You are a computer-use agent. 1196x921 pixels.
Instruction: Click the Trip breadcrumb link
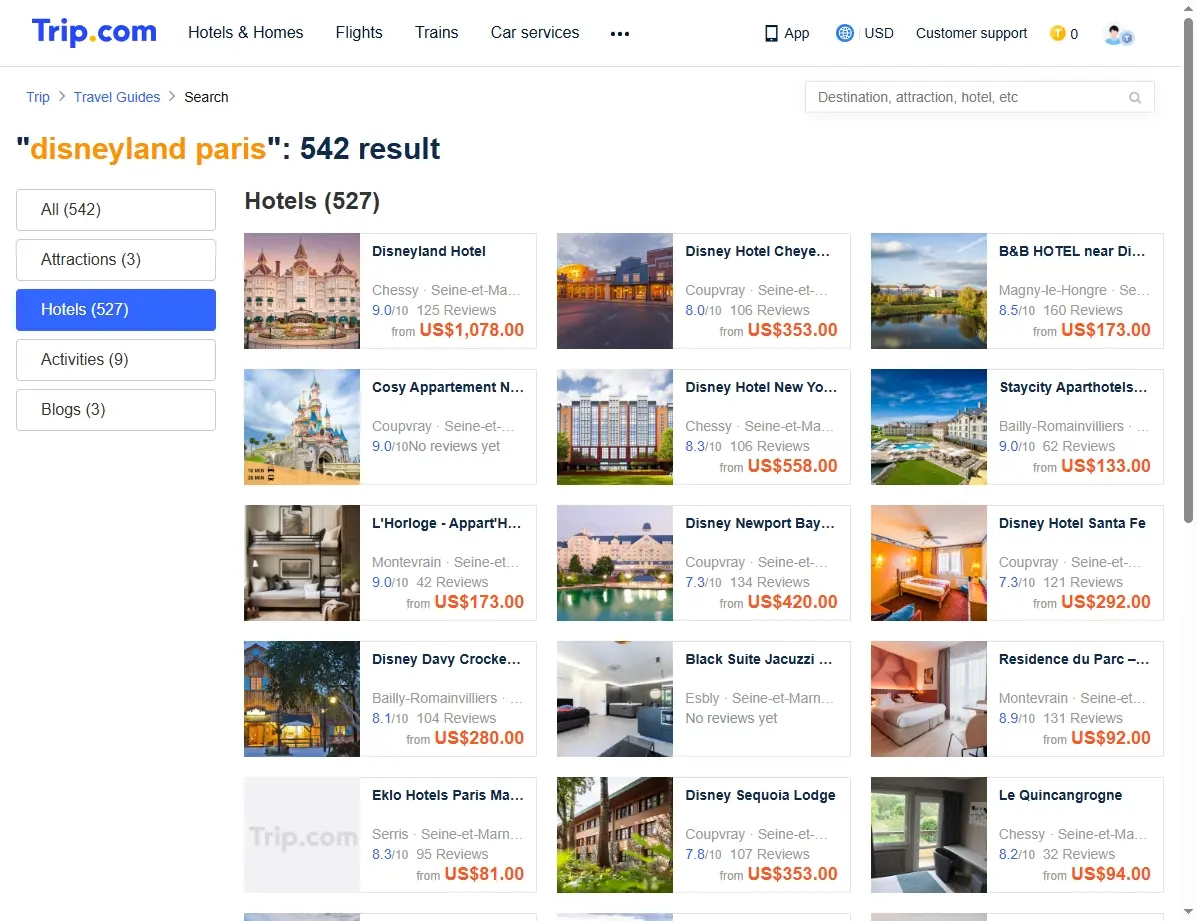point(37,97)
